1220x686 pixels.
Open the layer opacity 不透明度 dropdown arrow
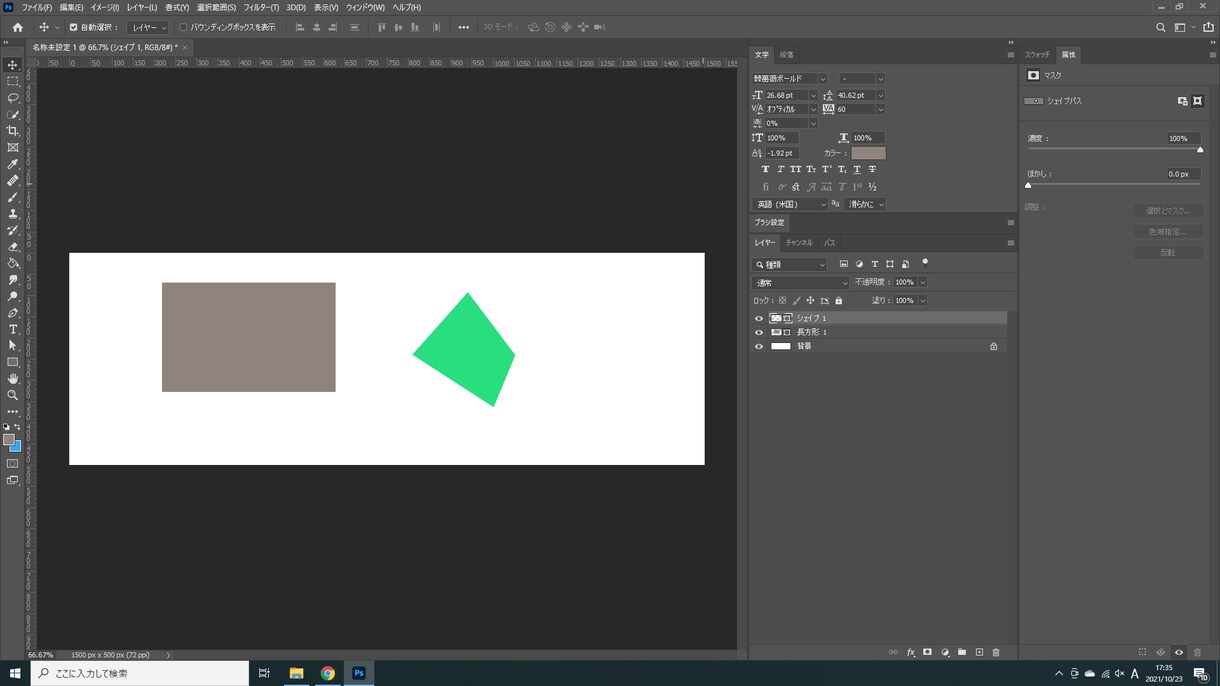[922, 283]
